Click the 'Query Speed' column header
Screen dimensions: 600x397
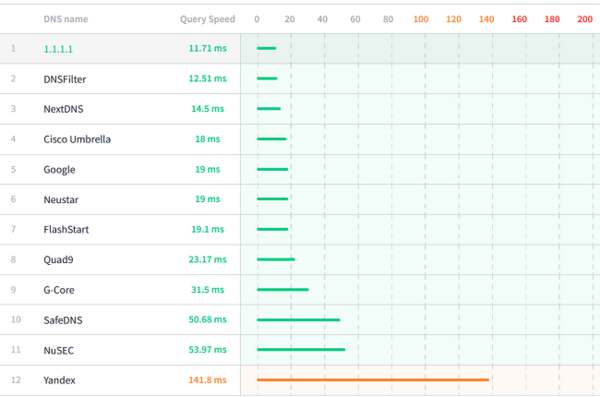(207, 19)
